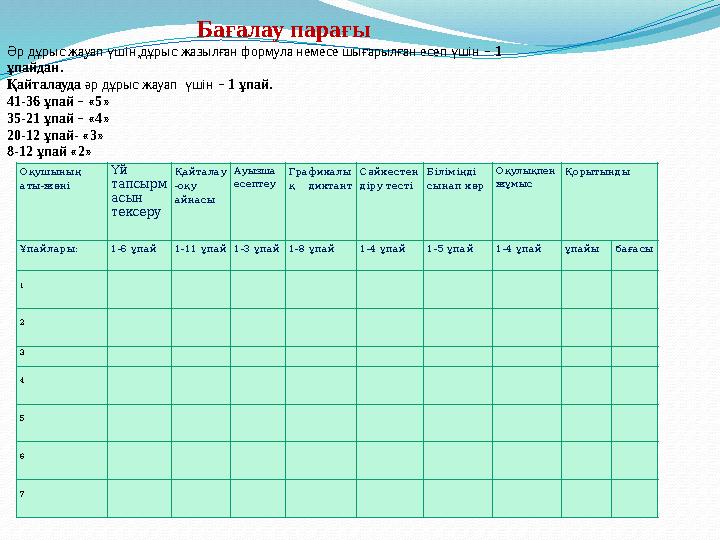Click header cell 'Оқушының аты-жөні'
The height and width of the screenshot is (540, 720).
point(62,202)
